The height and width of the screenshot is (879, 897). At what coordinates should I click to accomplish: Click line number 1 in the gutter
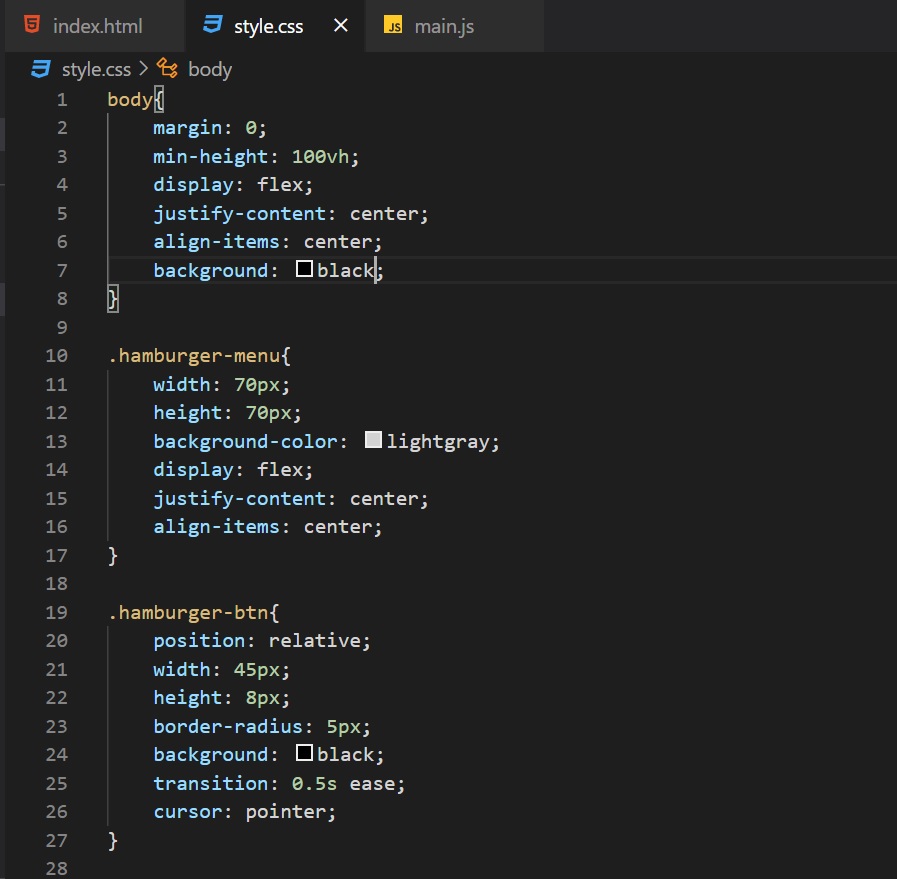[62, 100]
